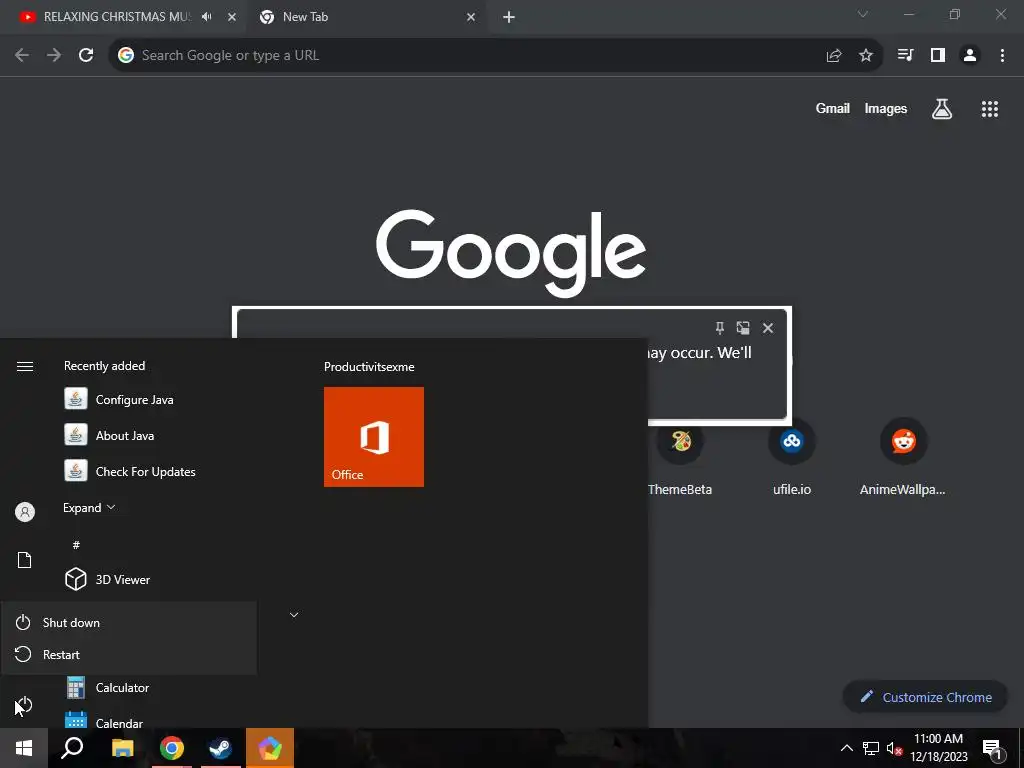The width and height of the screenshot is (1024, 768).
Task: Open Google apps grid
Action: click(990, 108)
